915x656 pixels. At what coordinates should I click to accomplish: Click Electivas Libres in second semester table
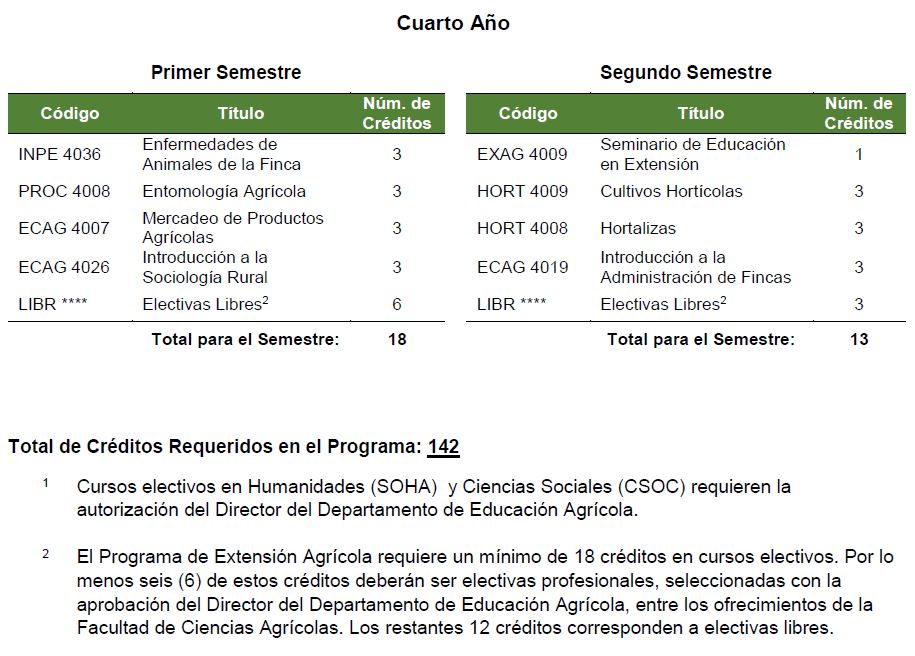click(x=663, y=304)
